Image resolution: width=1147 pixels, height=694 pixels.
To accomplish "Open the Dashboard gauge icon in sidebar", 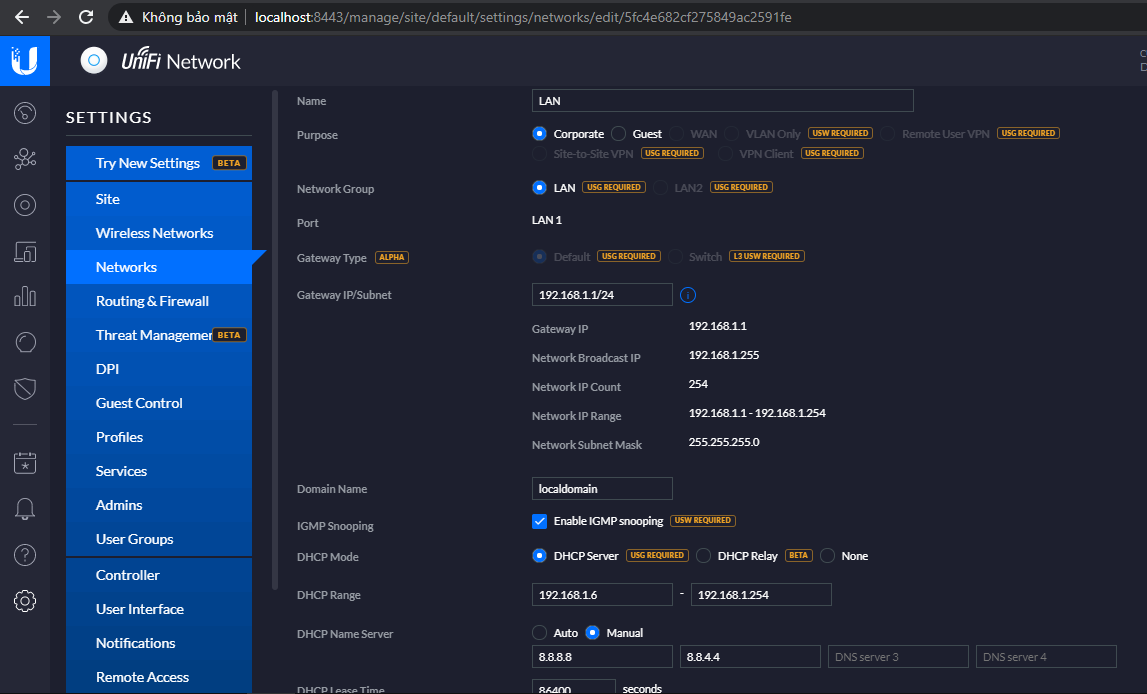I will [25, 113].
